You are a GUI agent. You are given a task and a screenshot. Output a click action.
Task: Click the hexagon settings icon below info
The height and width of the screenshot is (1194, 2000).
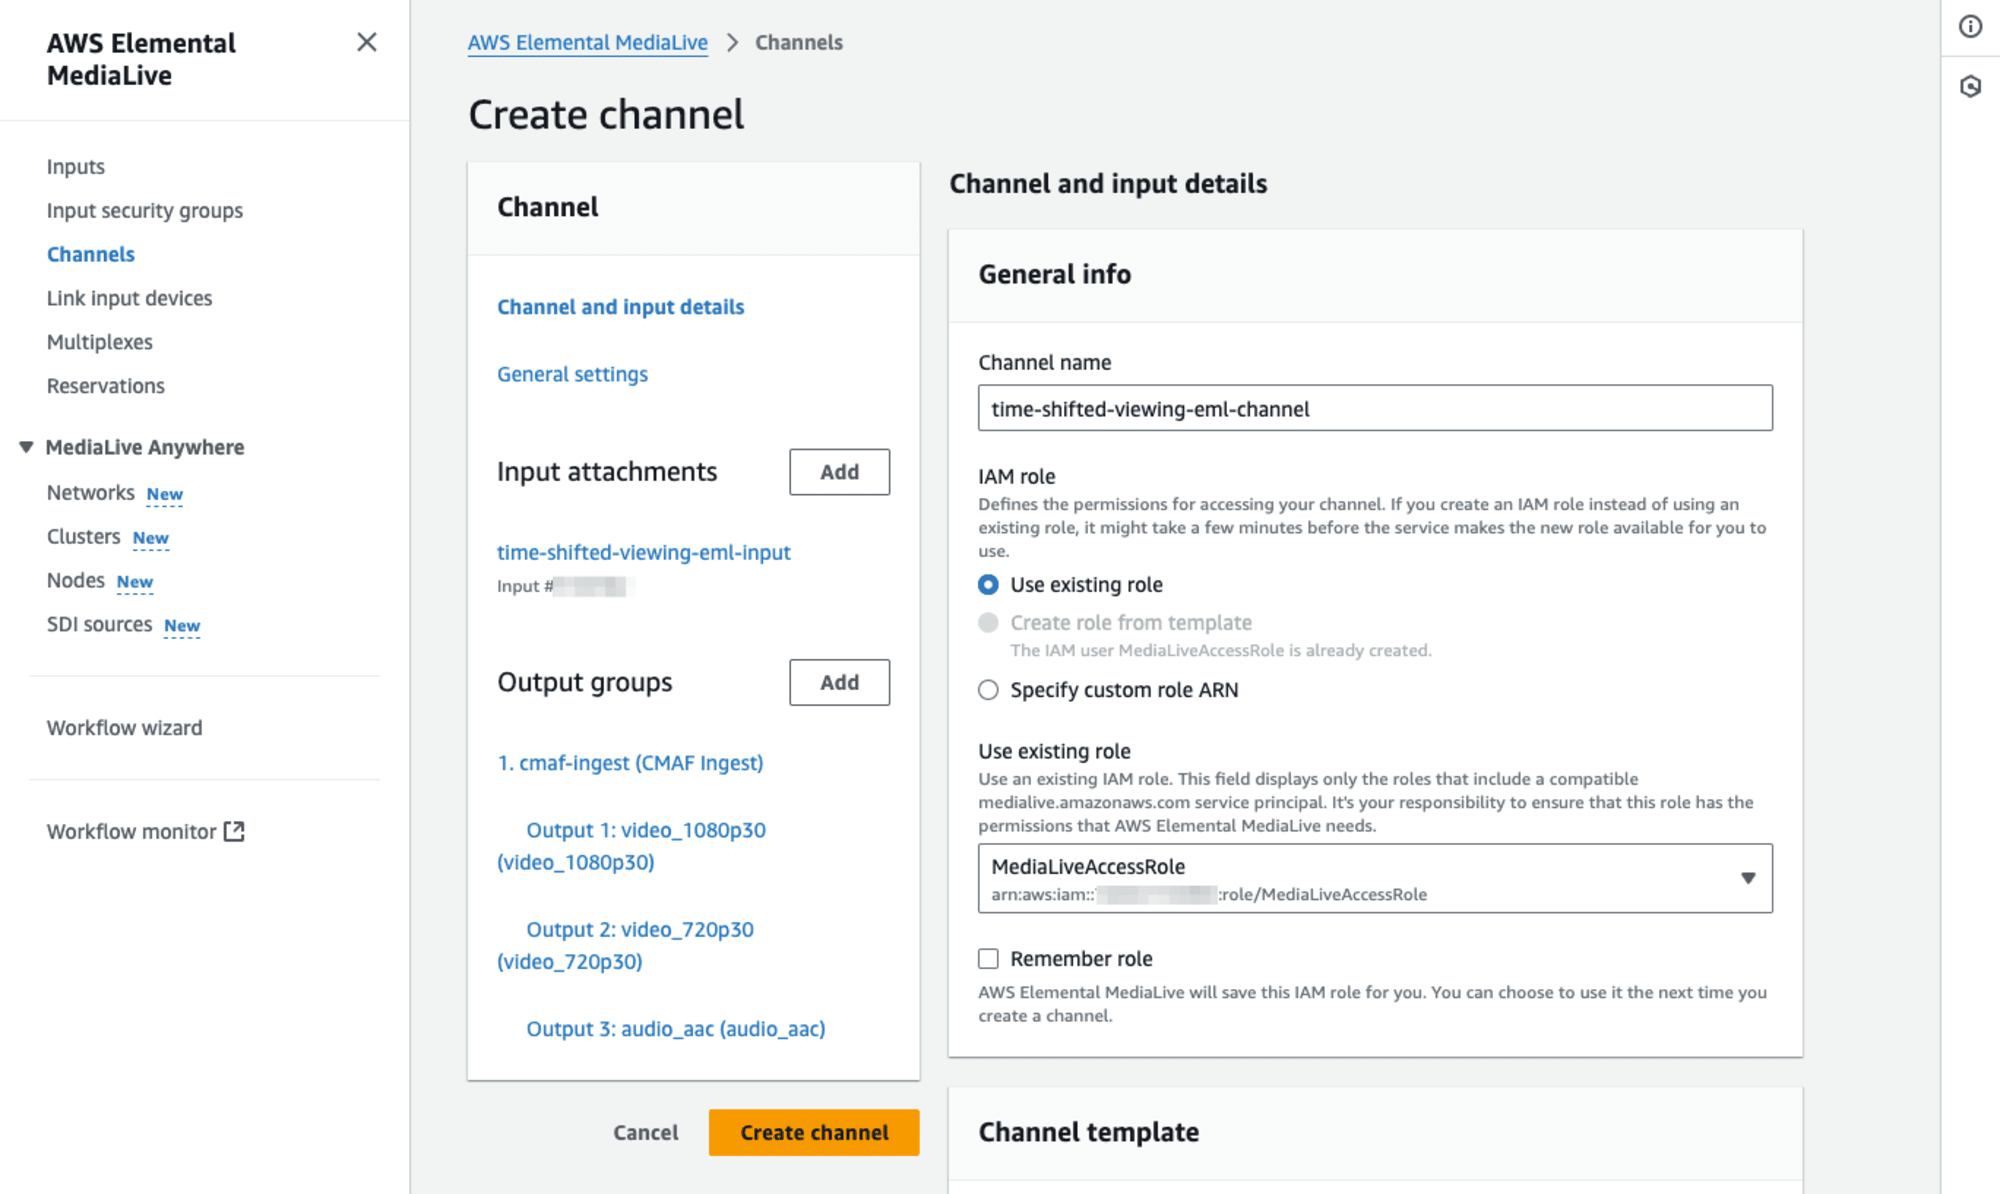[x=1970, y=87]
